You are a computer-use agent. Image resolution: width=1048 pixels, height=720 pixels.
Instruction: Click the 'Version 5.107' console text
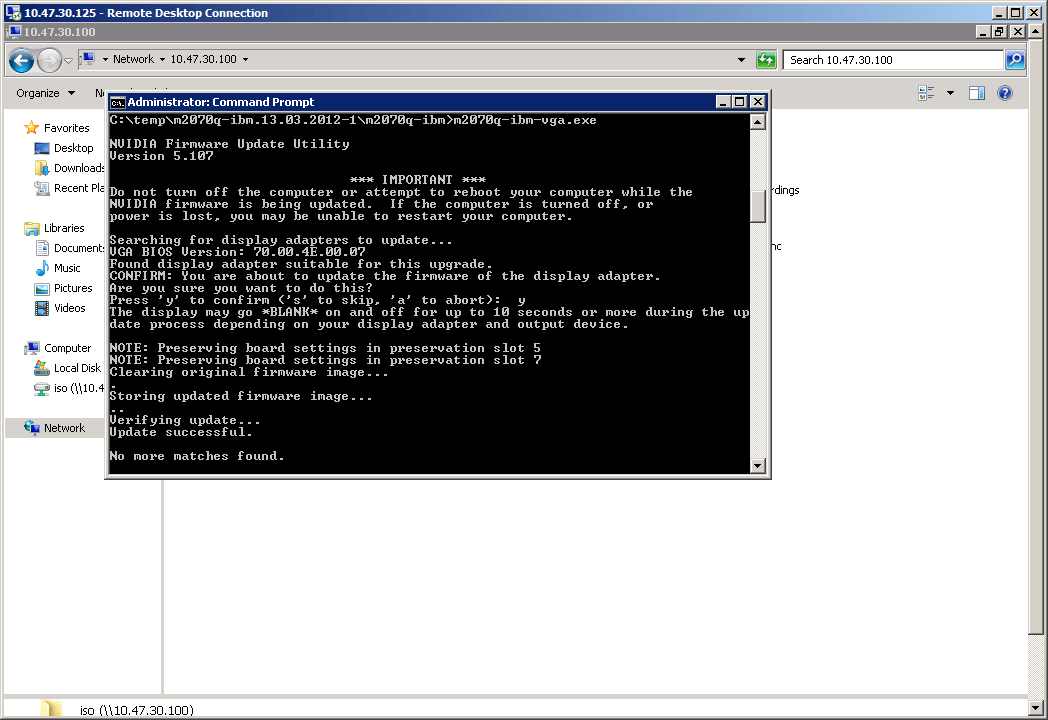point(162,156)
